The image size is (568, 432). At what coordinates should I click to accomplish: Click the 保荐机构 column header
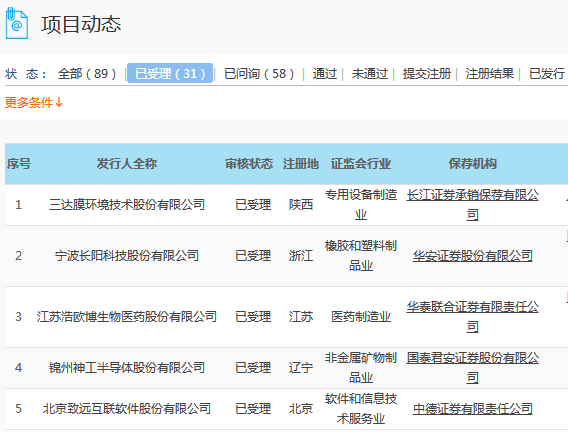coord(472,164)
